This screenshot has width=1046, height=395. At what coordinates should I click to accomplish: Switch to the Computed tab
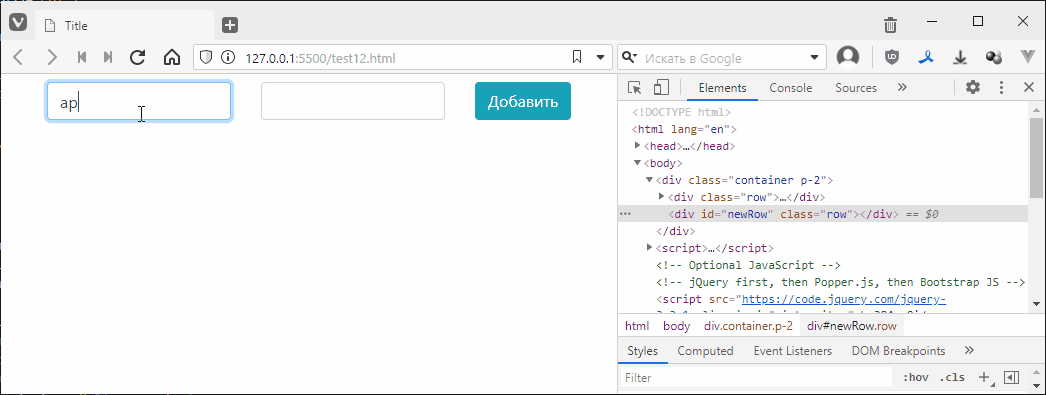point(705,351)
